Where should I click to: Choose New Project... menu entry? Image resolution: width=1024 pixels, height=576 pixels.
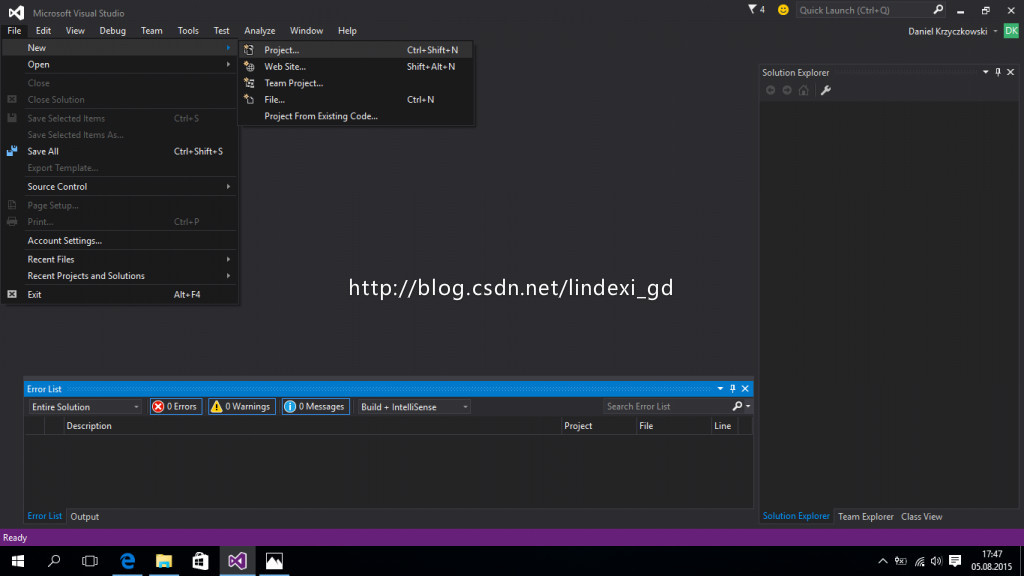point(356,50)
